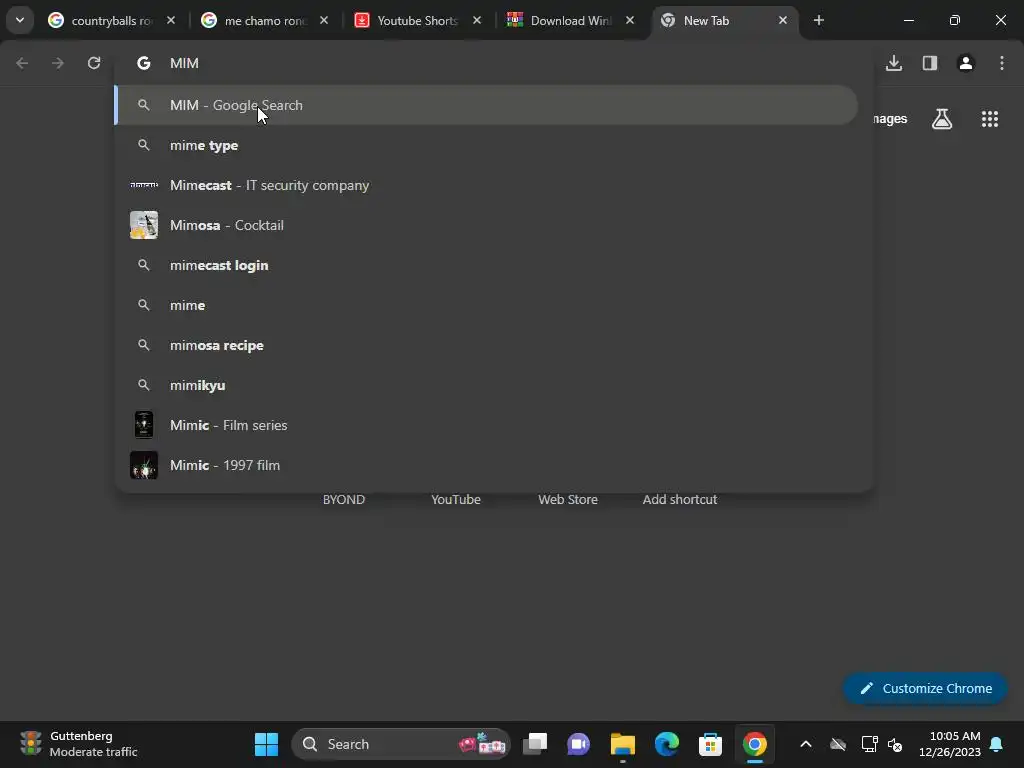Show hidden system tray icons

(806, 744)
